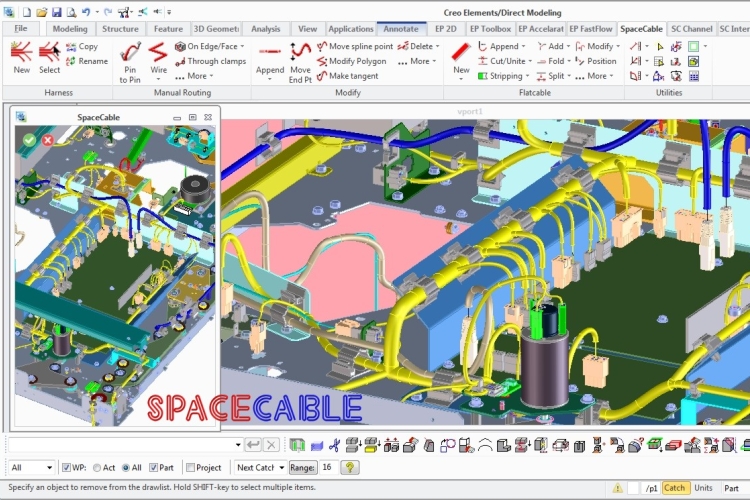
Task: Click the Open folder icon
Action: (42, 12)
